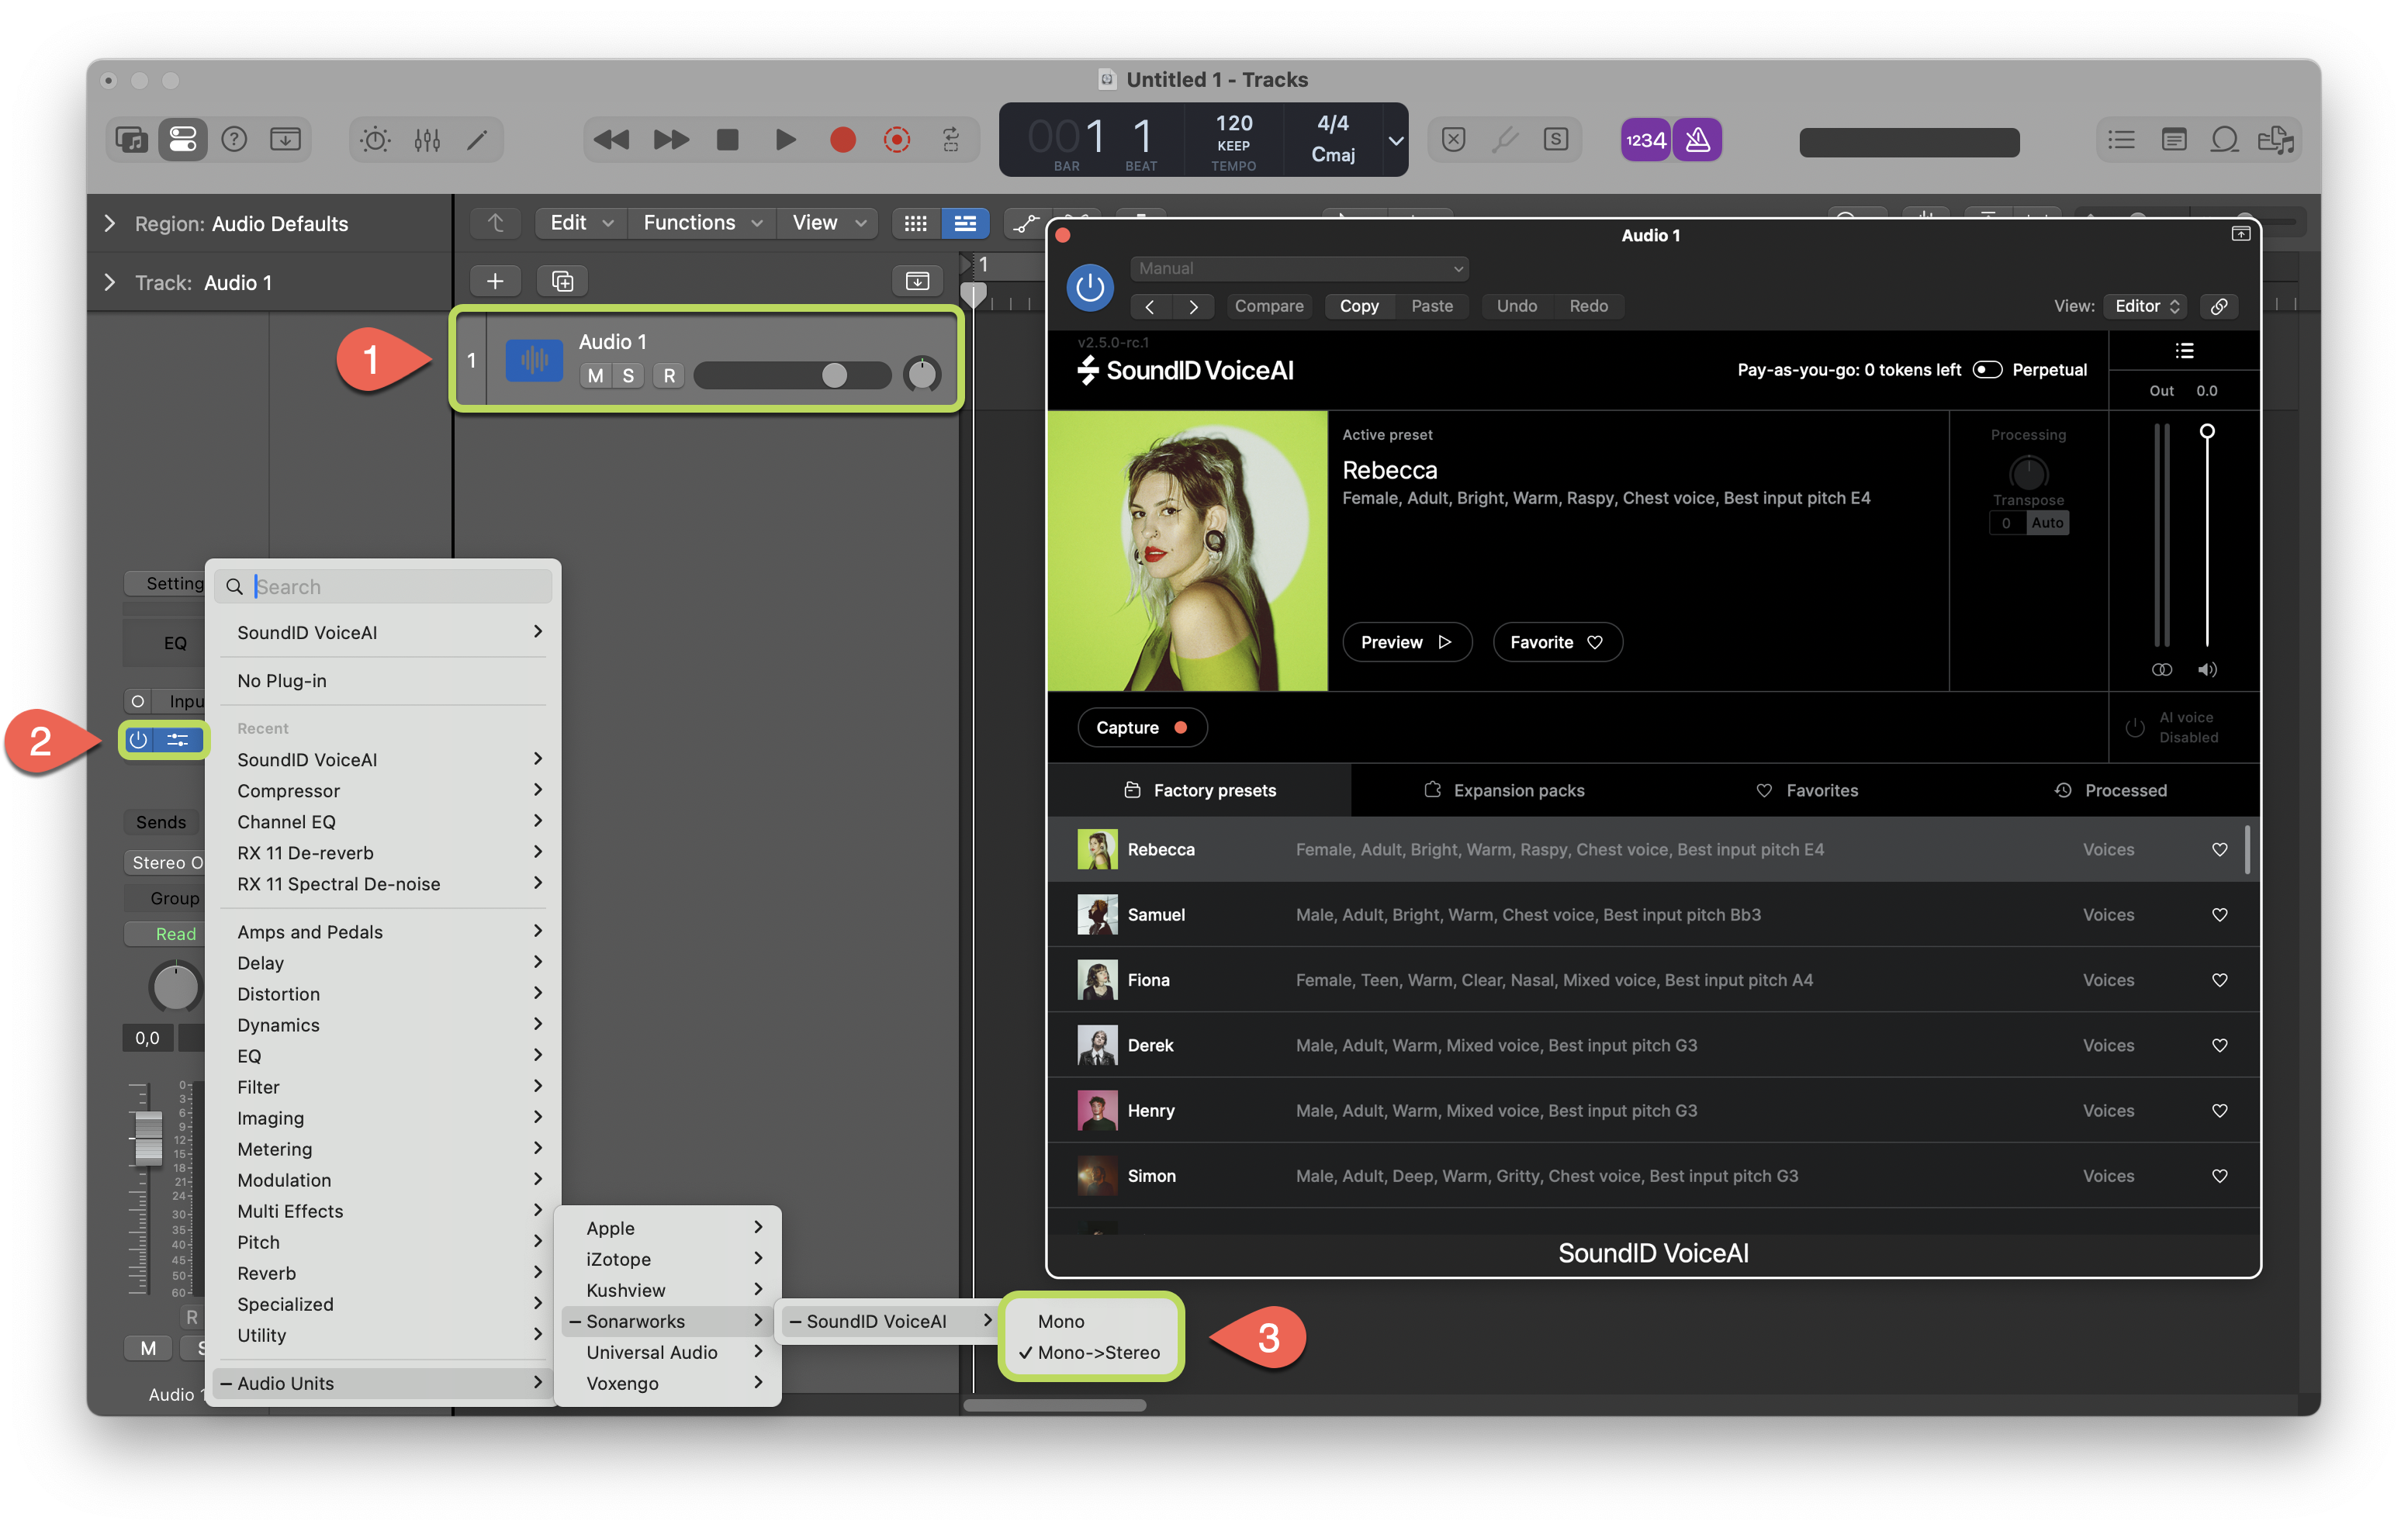The image size is (2408, 1531).
Task: Open the Smart Controls icon
Action: pos(375,140)
